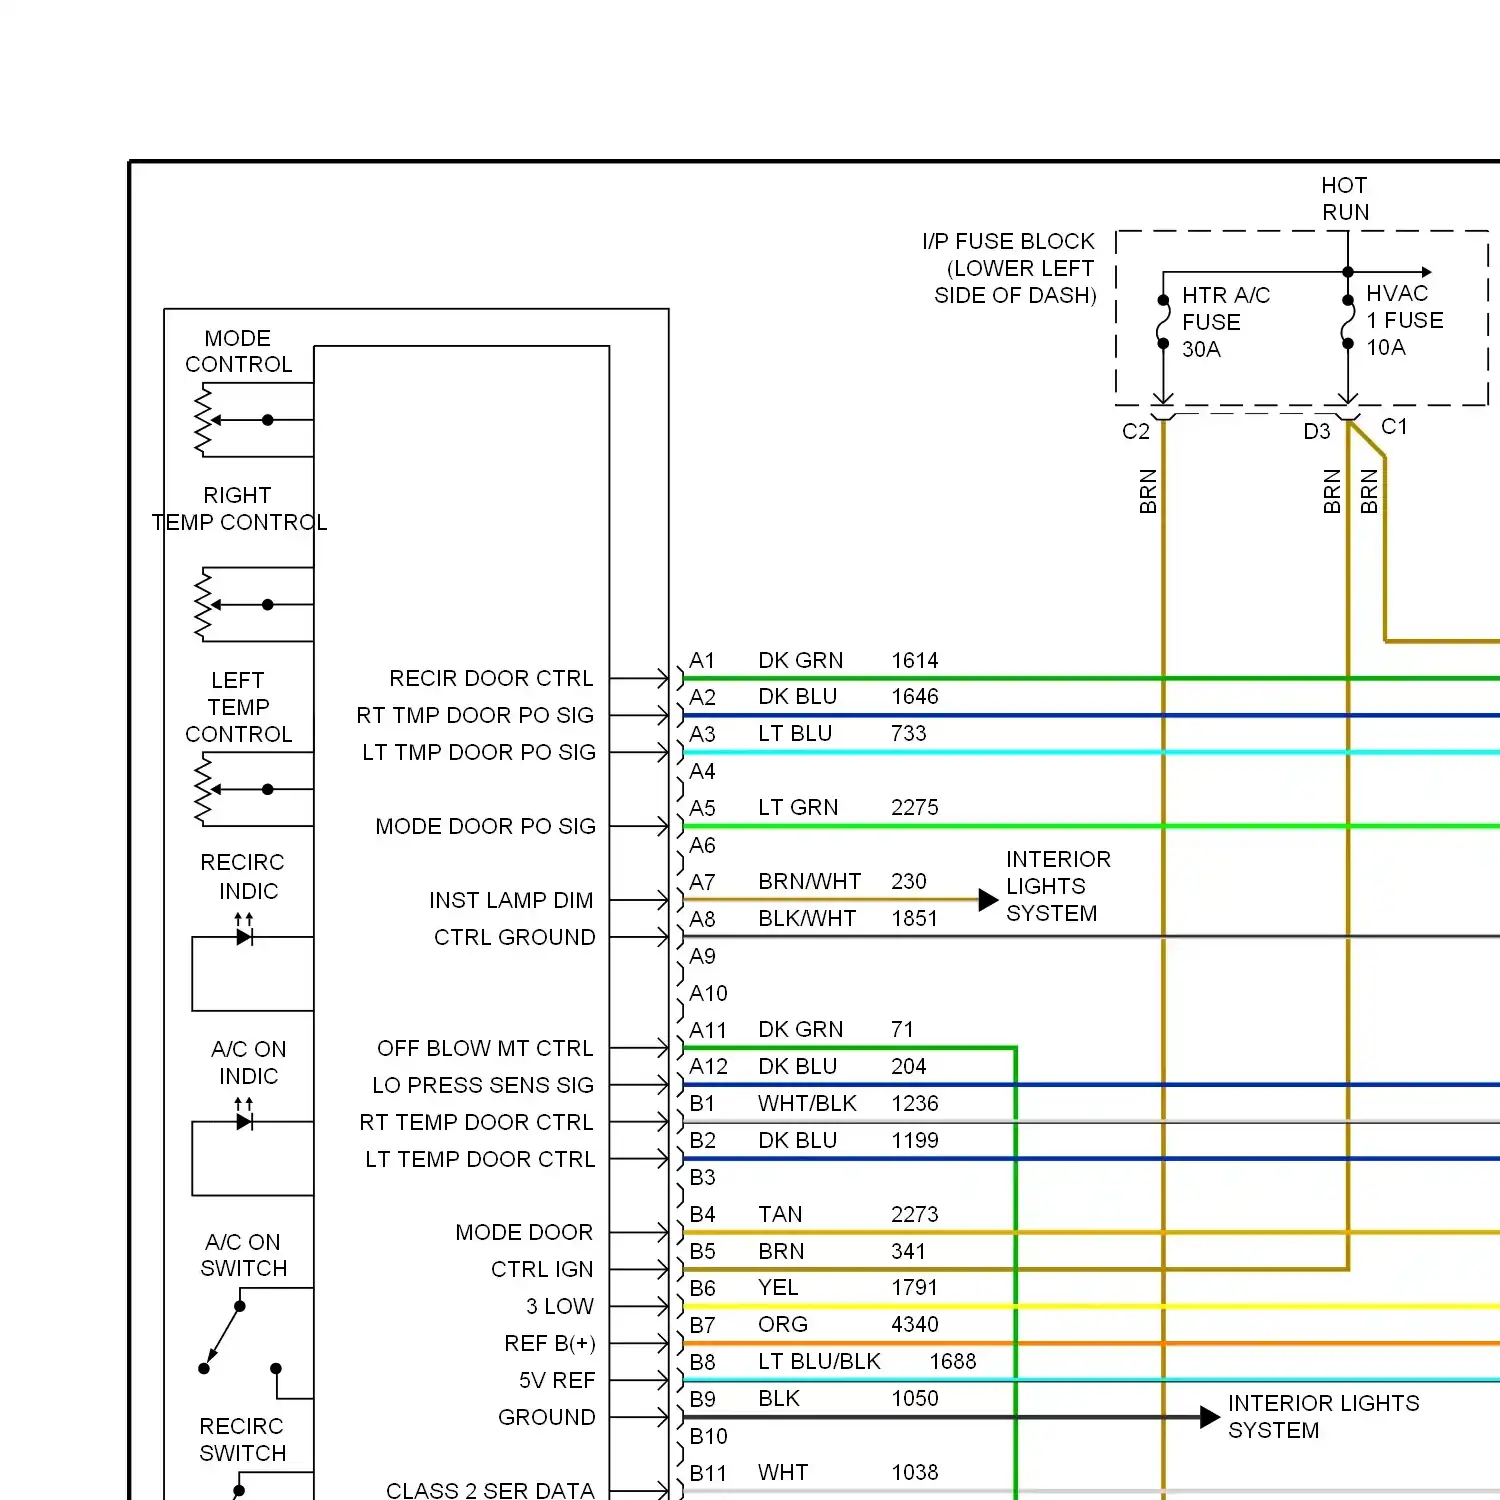
Task: Click the BRN/WHT wire color label
Action: click(x=809, y=882)
